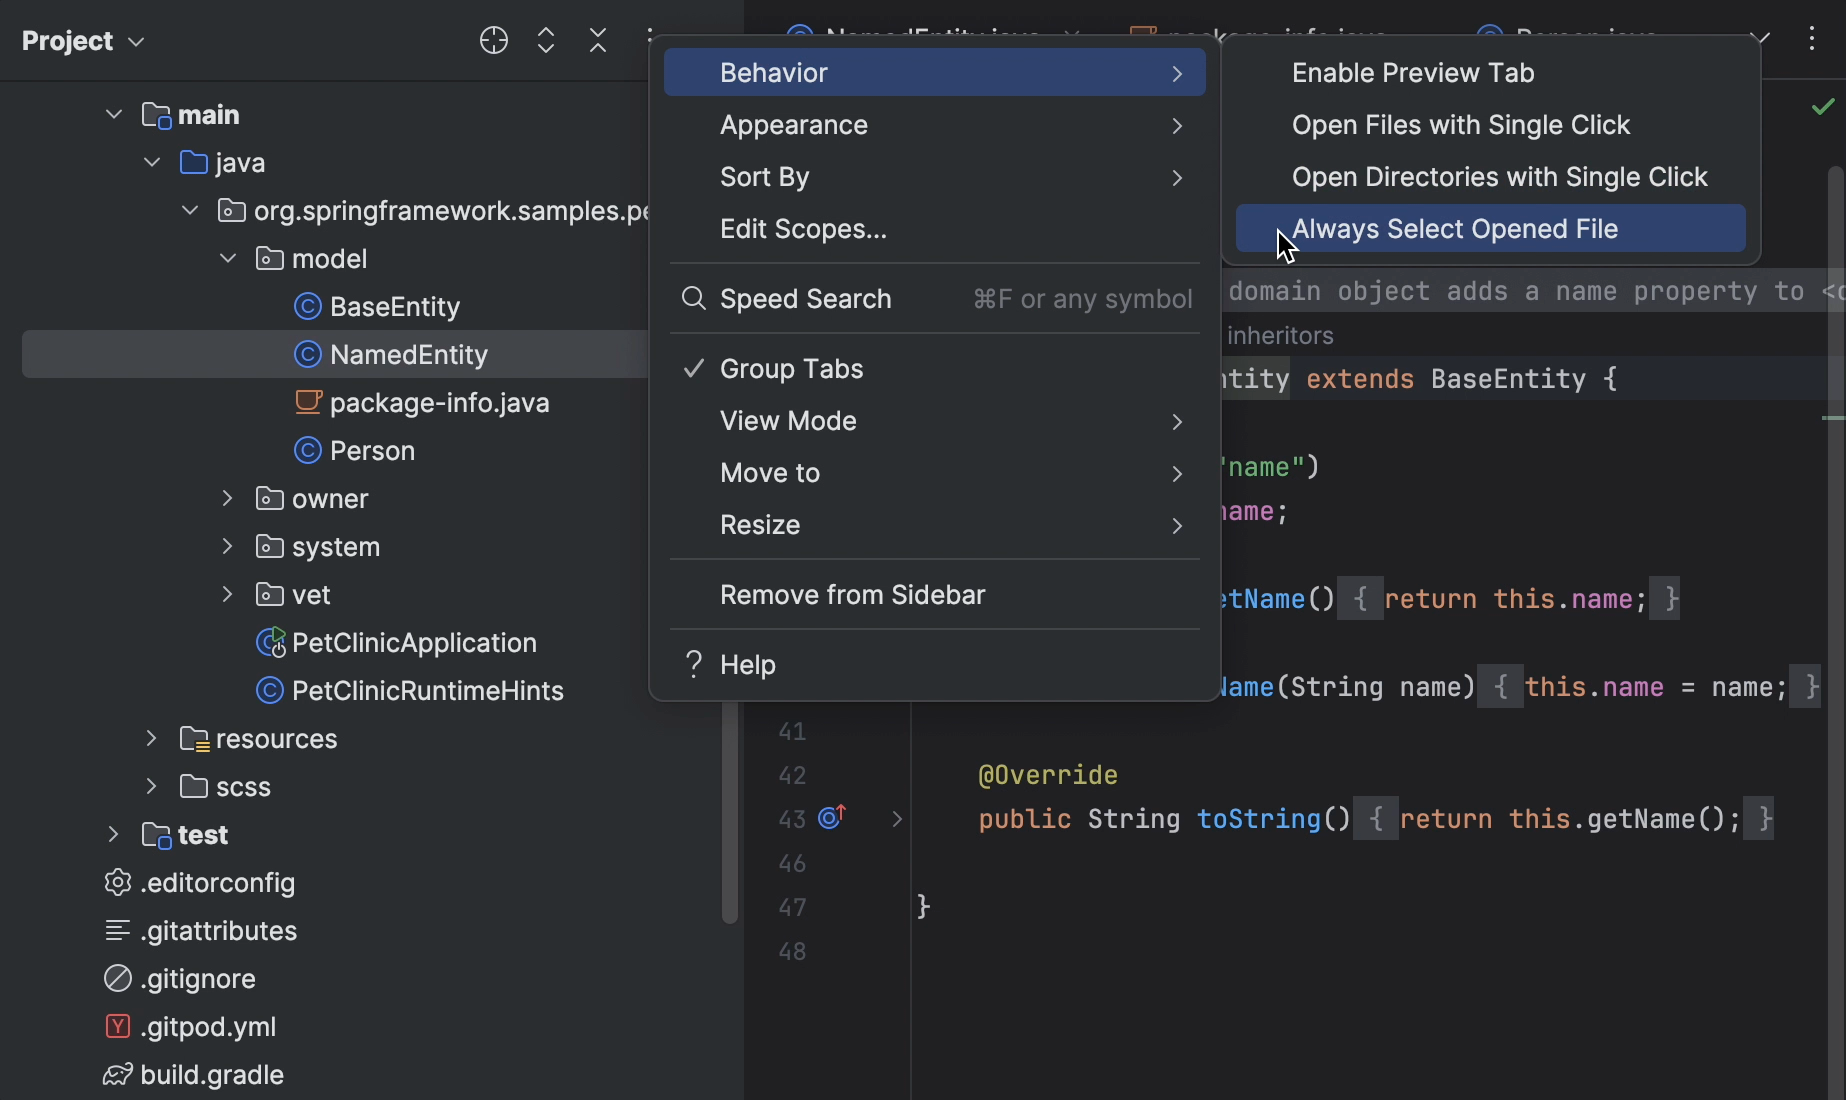Image resolution: width=1846 pixels, height=1100 pixels.
Task: Click the class icon next to BaseEntity
Action: tap(308, 306)
